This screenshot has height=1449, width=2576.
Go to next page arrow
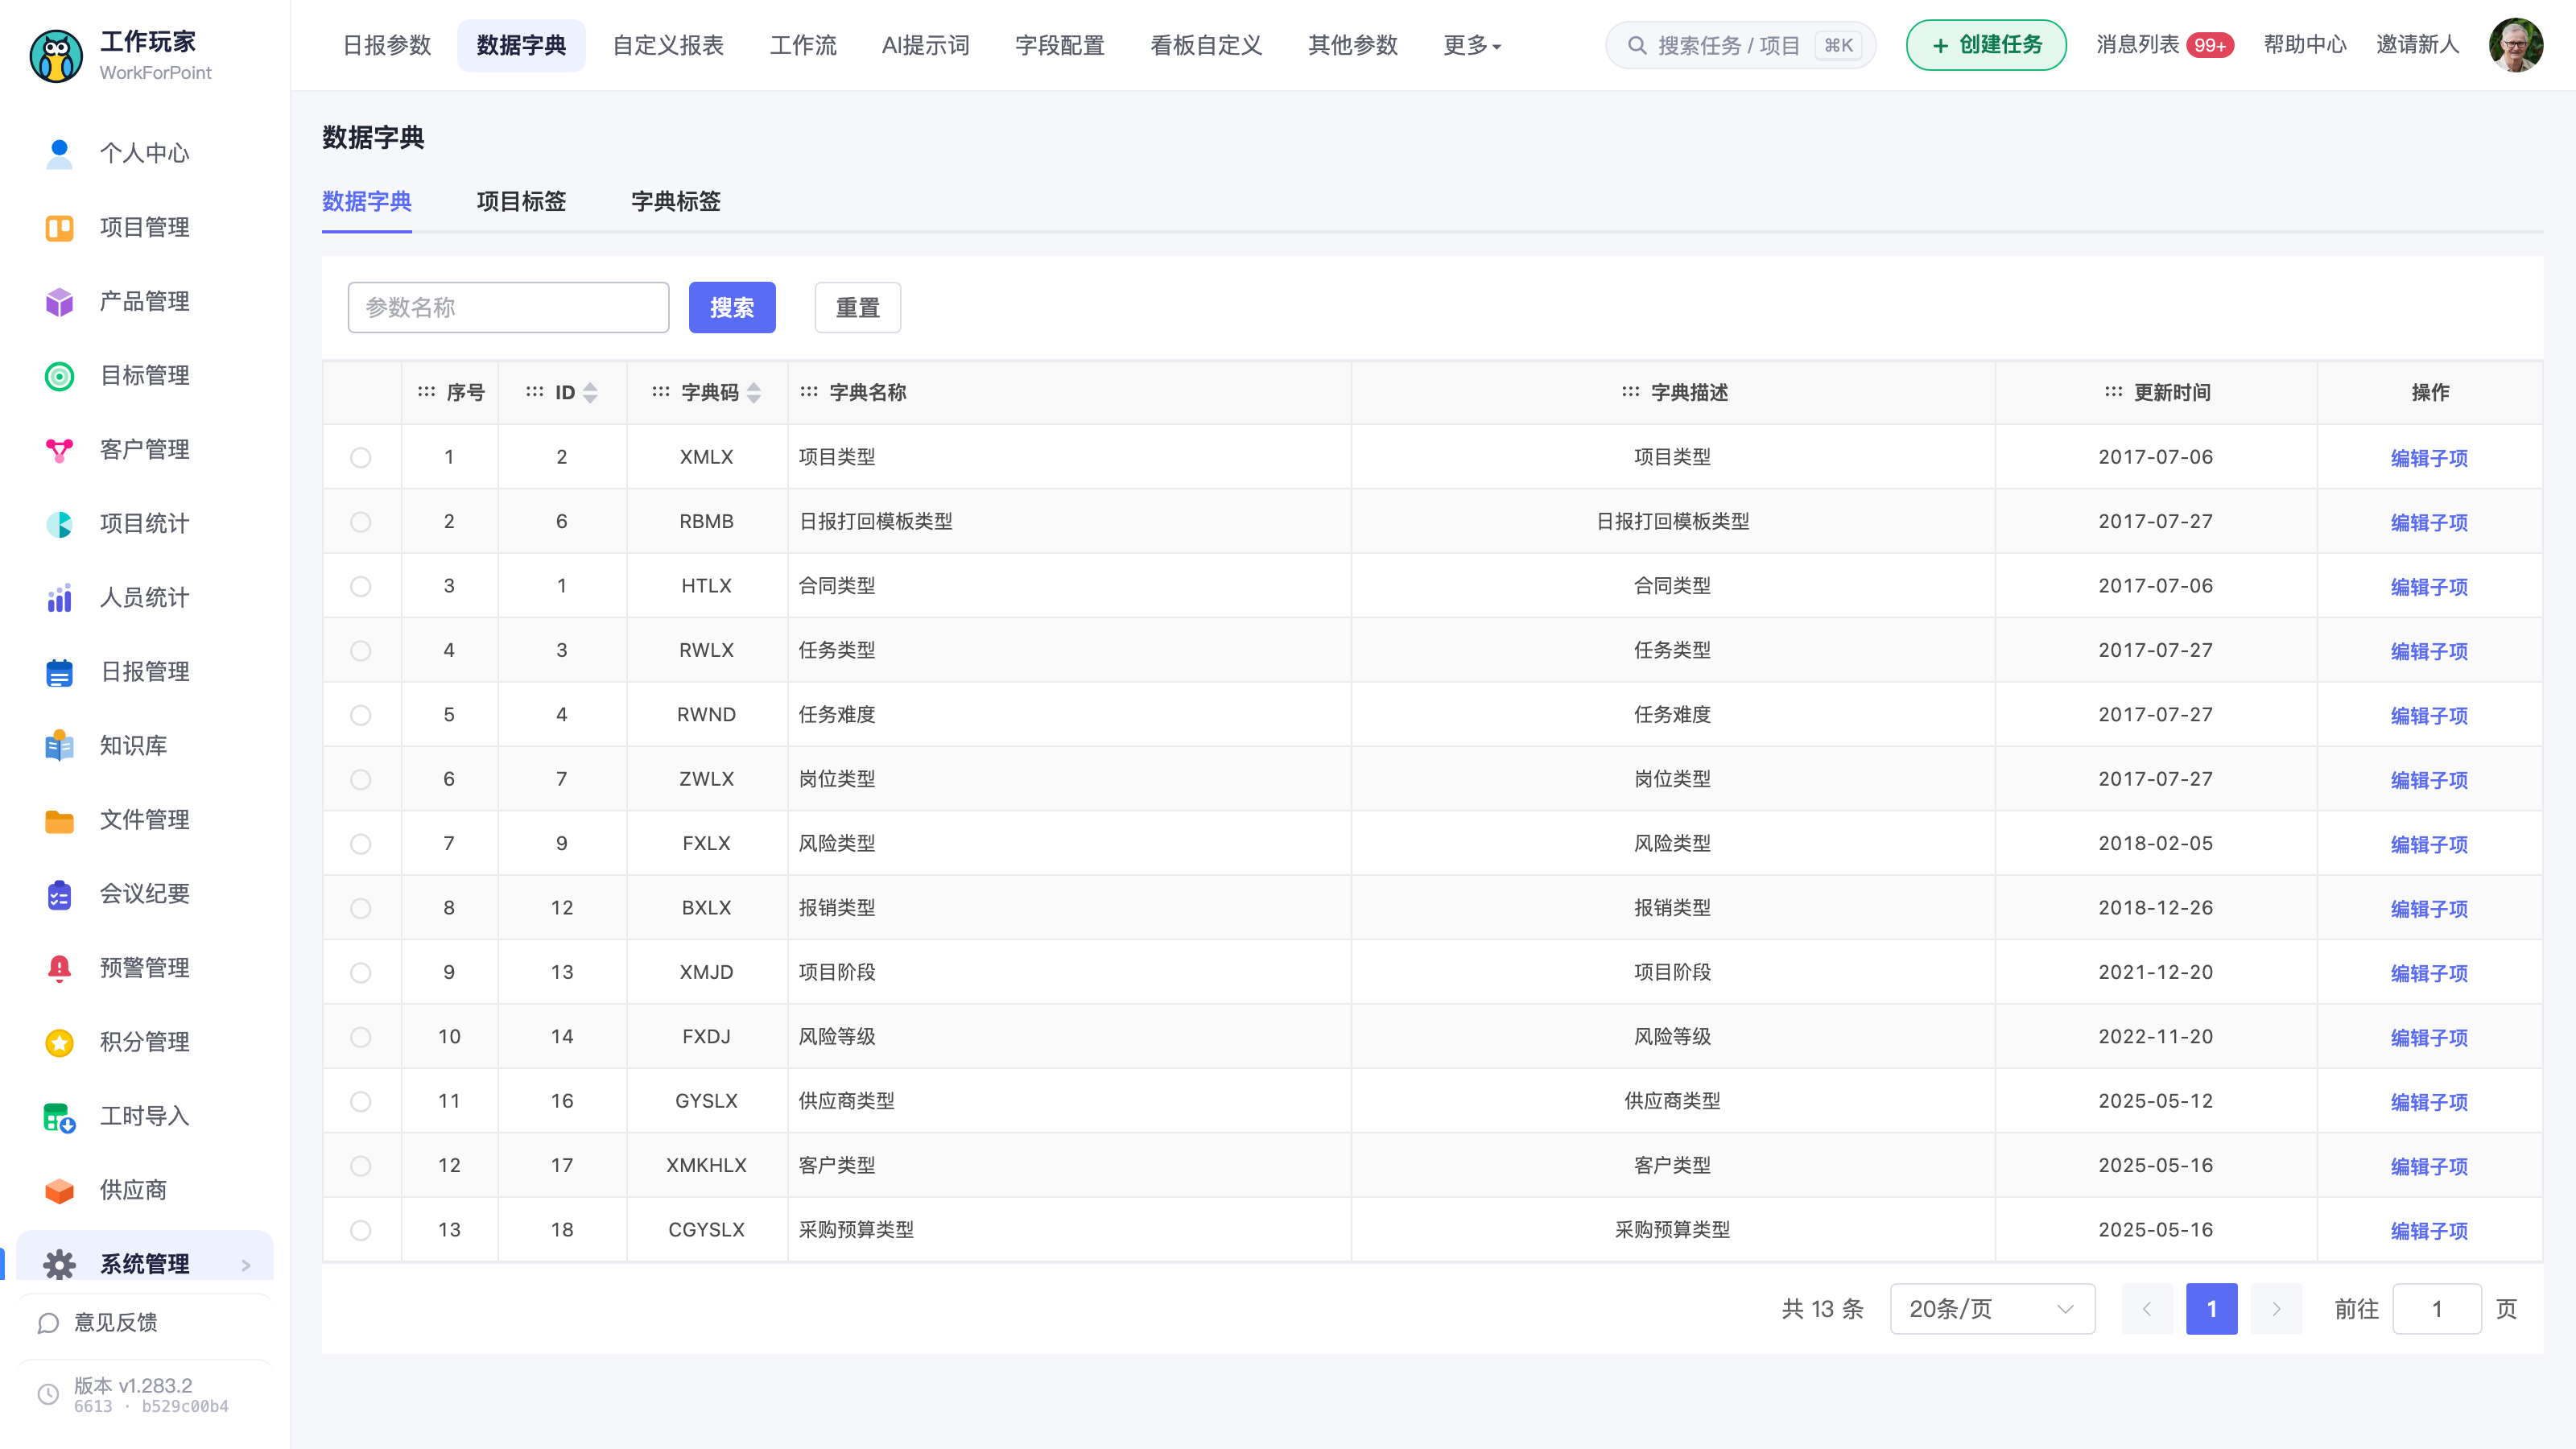pos(2276,1308)
